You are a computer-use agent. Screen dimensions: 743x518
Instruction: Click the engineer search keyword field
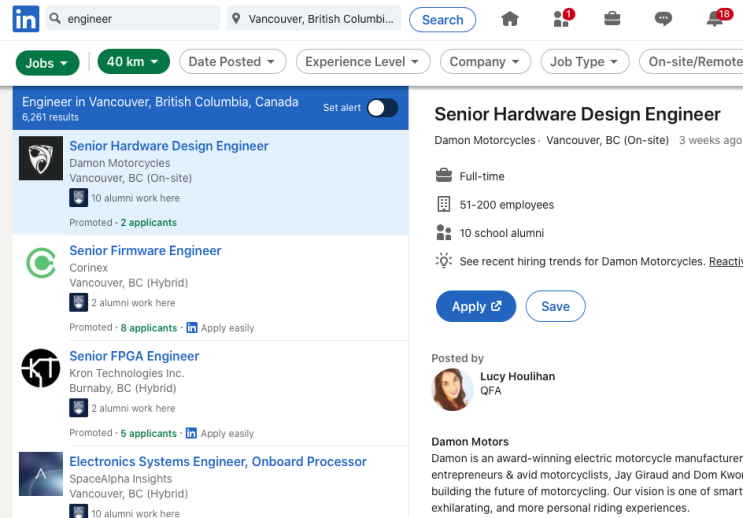(x=133, y=18)
